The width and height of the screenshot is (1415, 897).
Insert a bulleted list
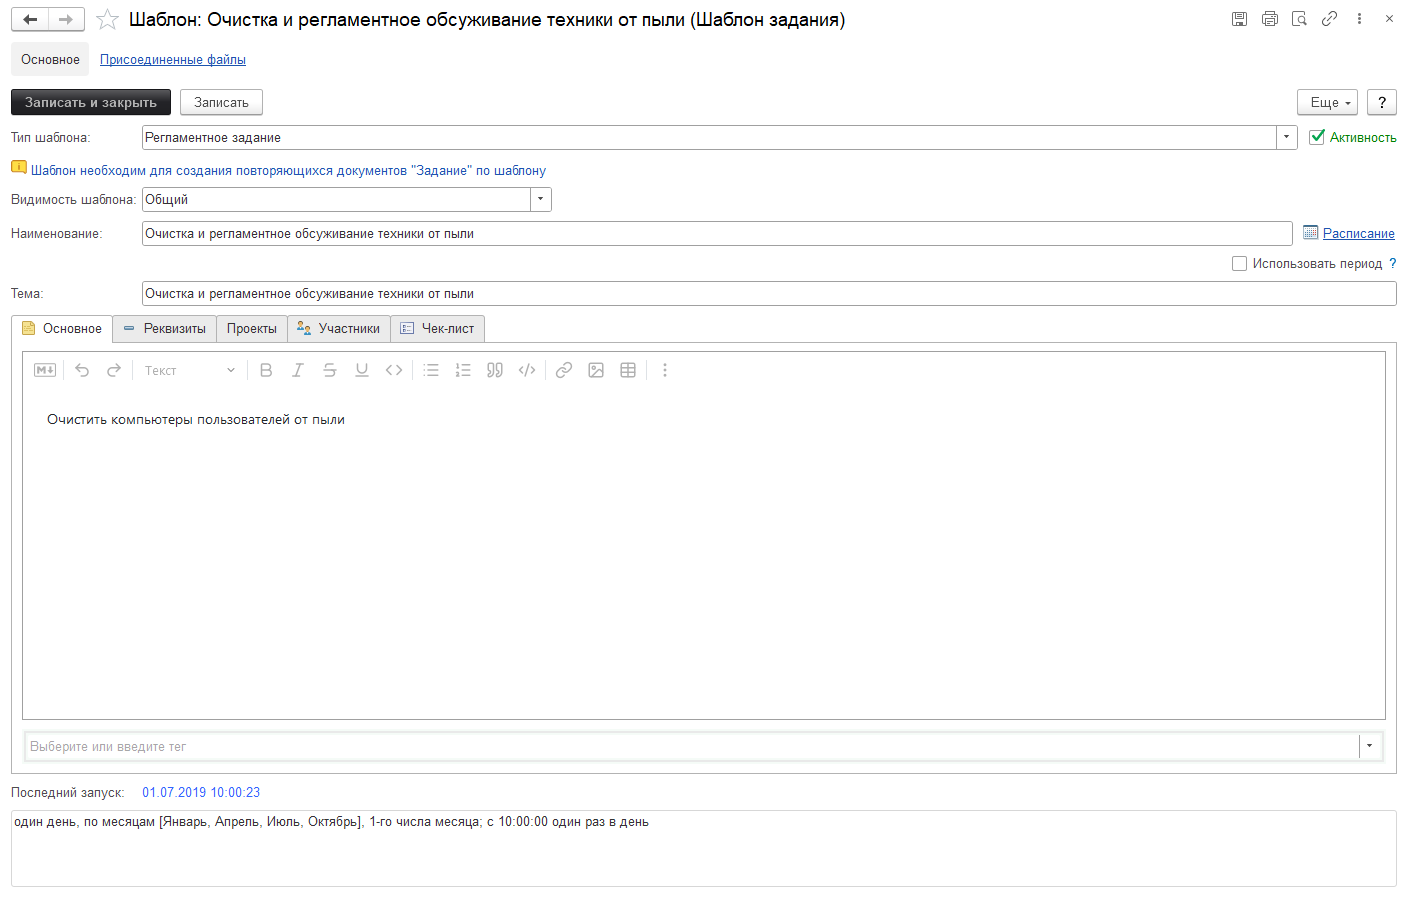[x=431, y=370]
